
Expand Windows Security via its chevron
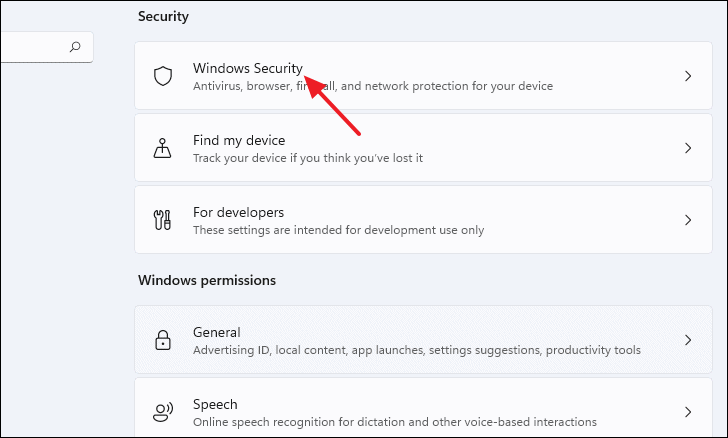pyautogui.click(x=688, y=76)
